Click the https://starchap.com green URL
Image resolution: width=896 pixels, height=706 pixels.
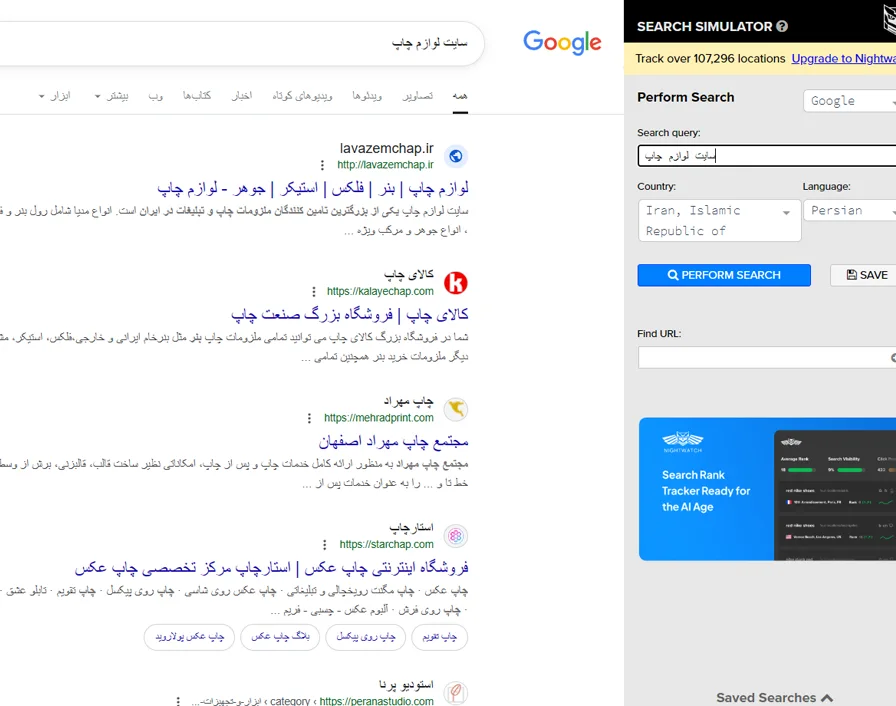386,545
